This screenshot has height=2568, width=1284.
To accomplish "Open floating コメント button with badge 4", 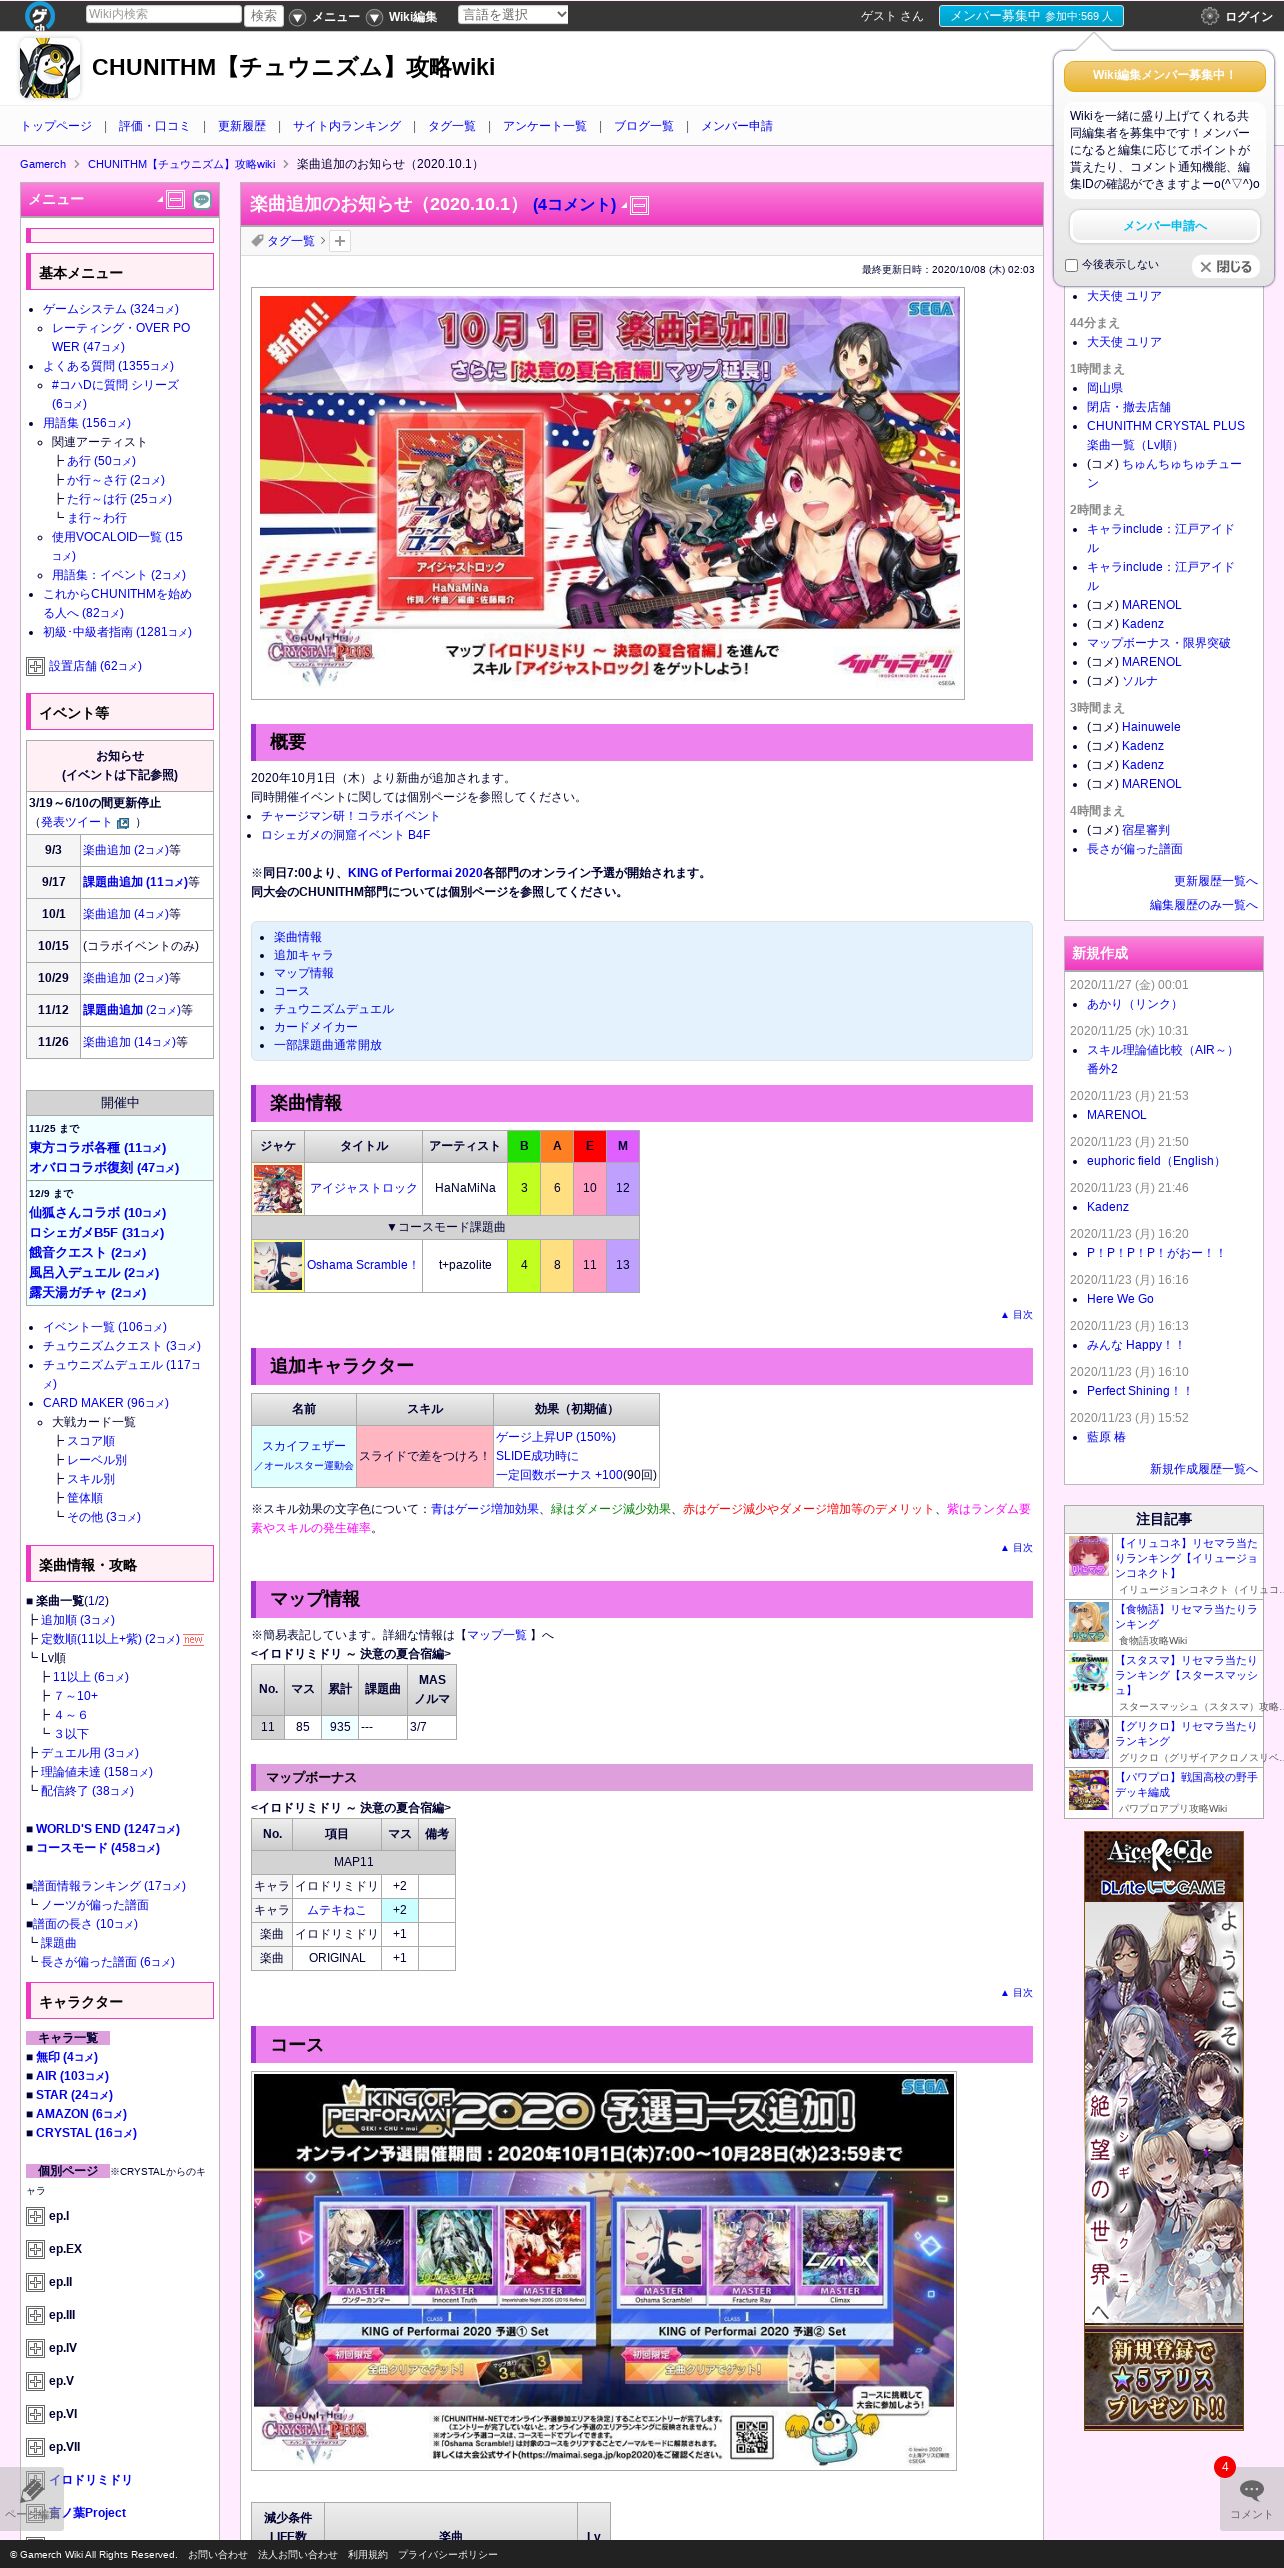I will click(x=1251, y=2498).
